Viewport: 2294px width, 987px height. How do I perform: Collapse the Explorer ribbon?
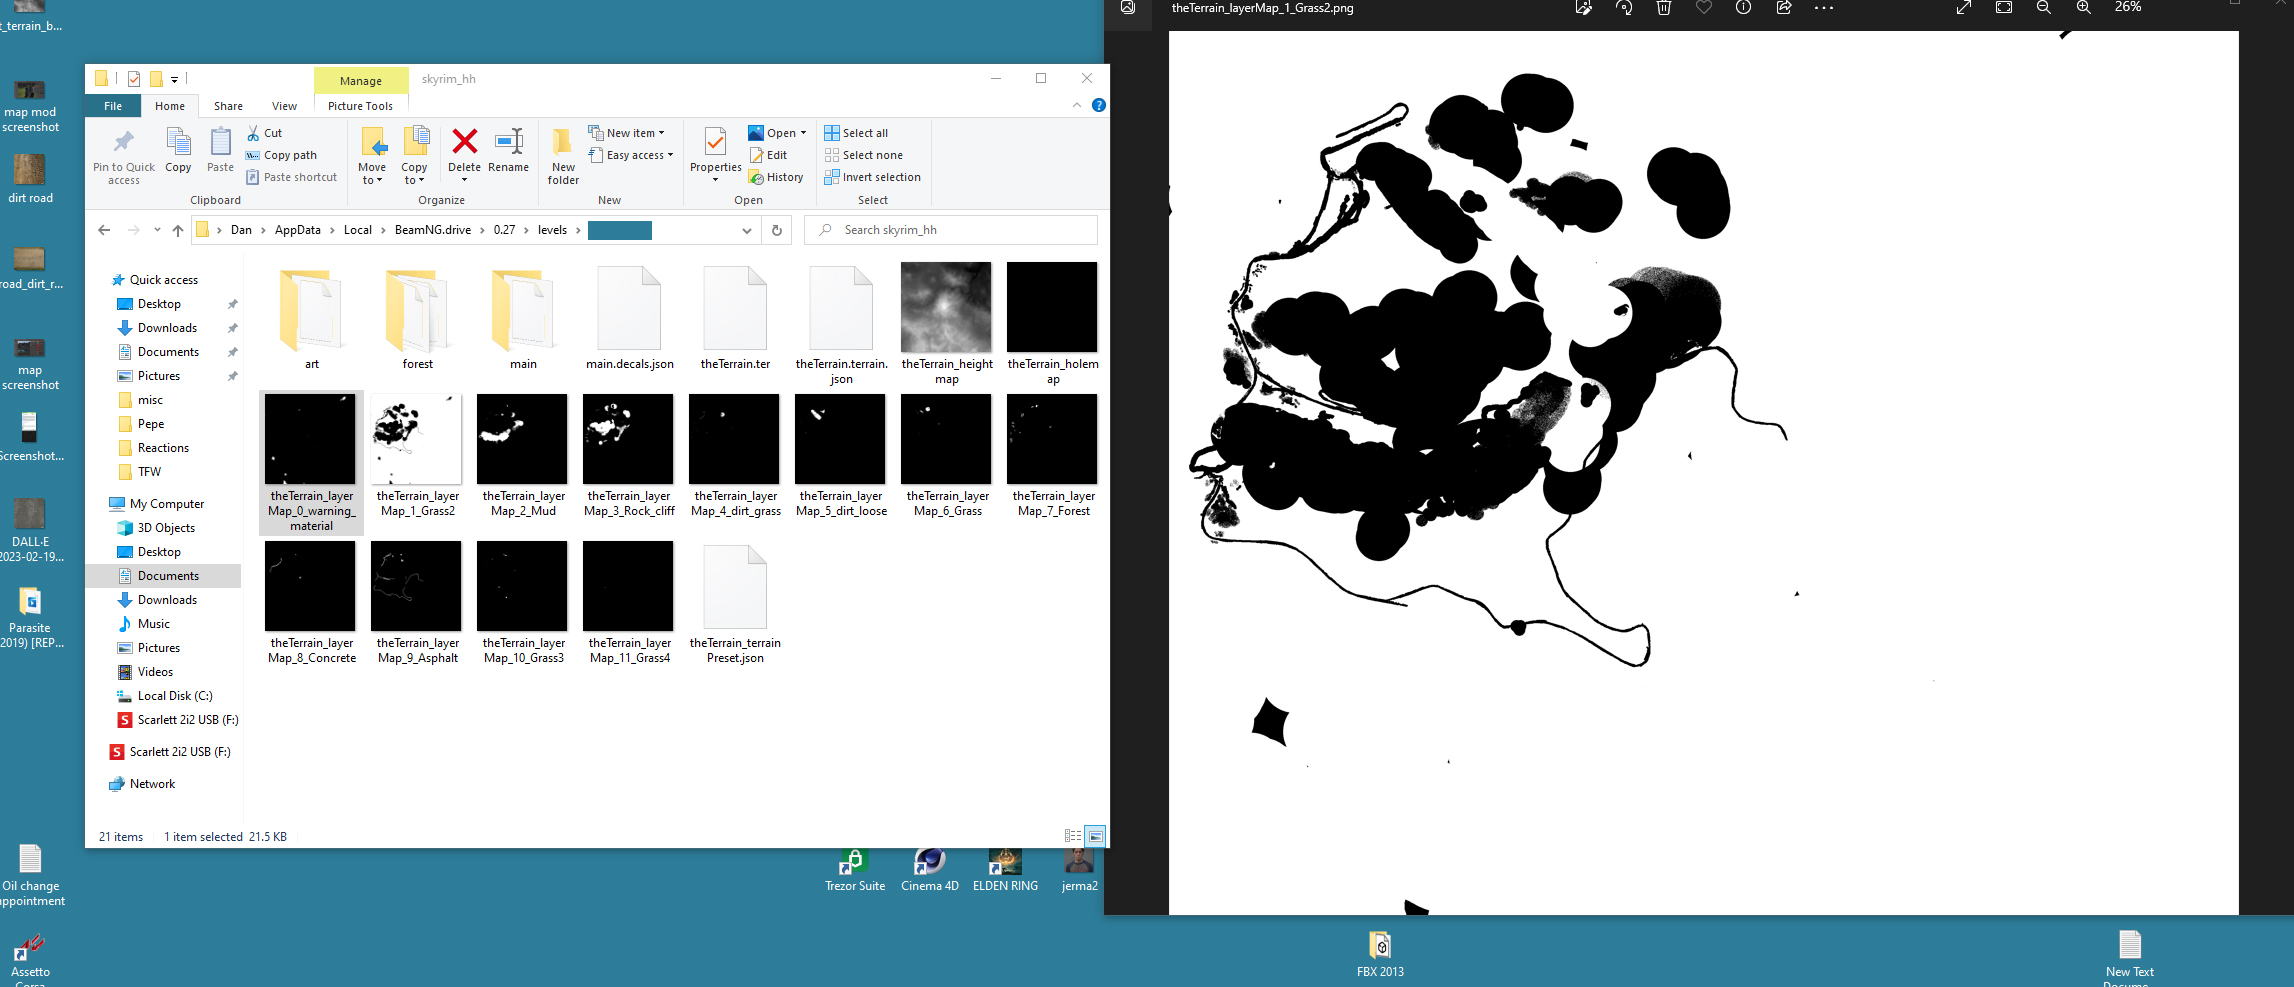[x=1077, y=105]
